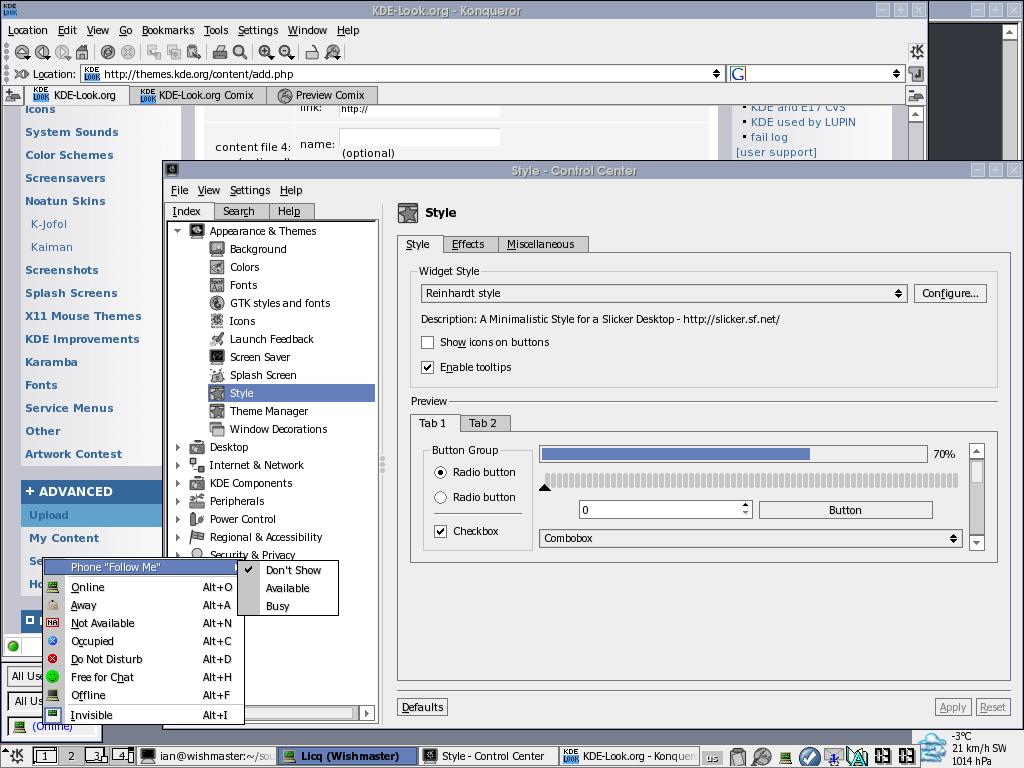Select first Radio button in preview
The width and height of the screenshot is (1024, 768).
(441, 472)
